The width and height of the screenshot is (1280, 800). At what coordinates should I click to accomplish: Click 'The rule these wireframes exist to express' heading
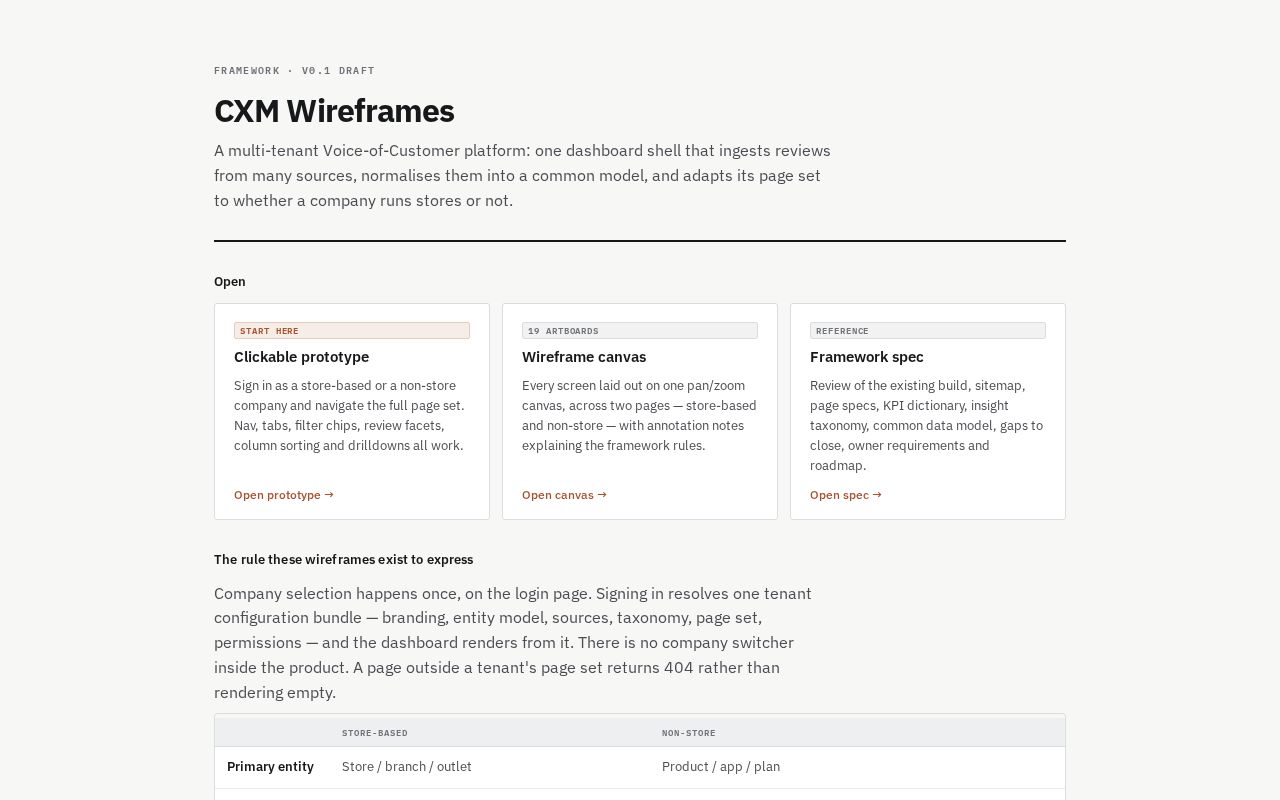point(343,560)
